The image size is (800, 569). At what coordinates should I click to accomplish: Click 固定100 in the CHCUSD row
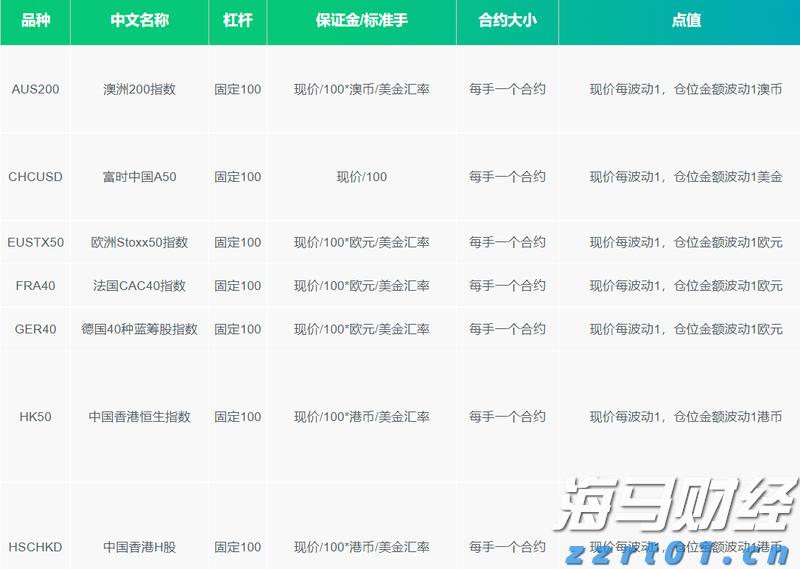(238, 177)
